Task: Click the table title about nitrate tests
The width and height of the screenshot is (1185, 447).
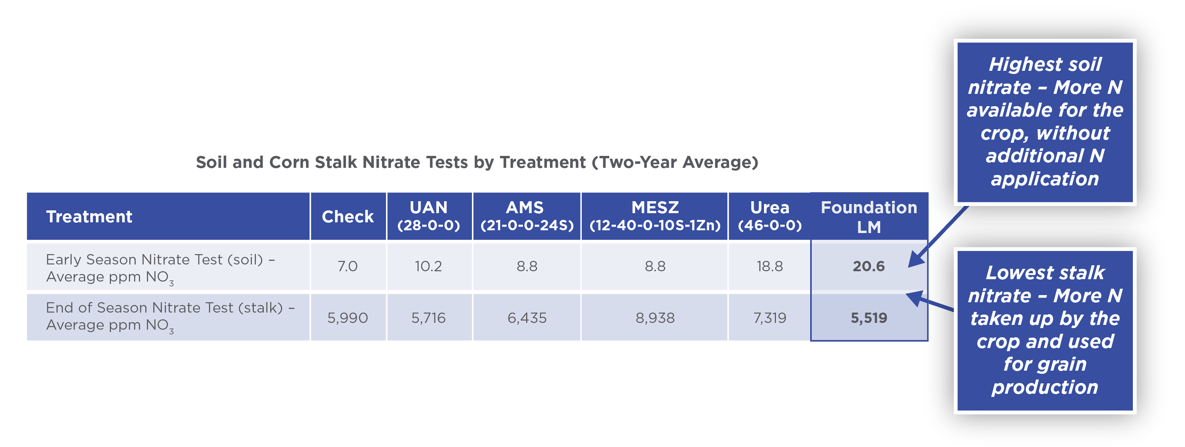Action: (476, 162)
